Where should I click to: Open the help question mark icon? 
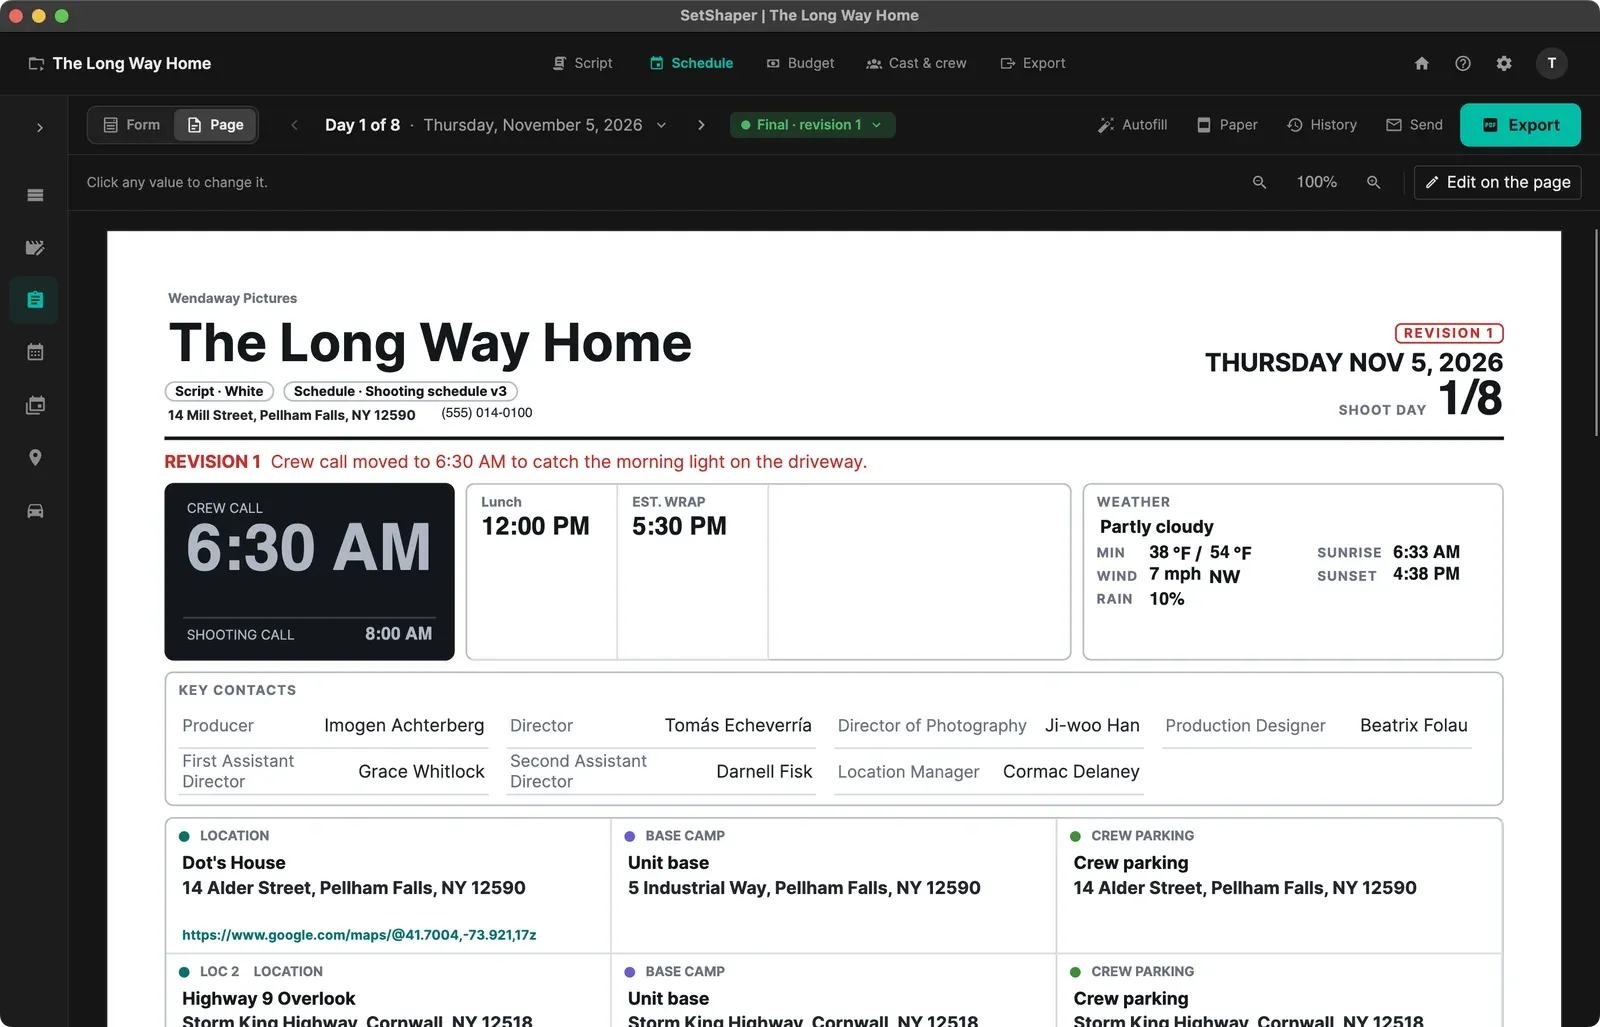(x=1463, y=63)
